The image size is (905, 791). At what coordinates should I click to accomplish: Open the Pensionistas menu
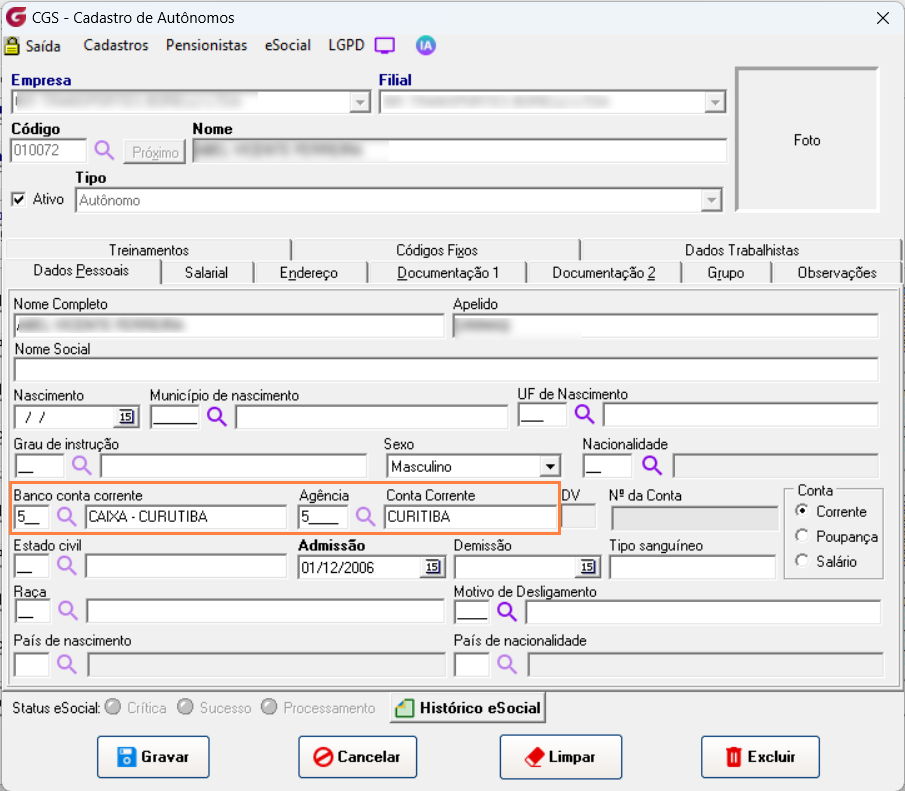(x=207, y=45)
